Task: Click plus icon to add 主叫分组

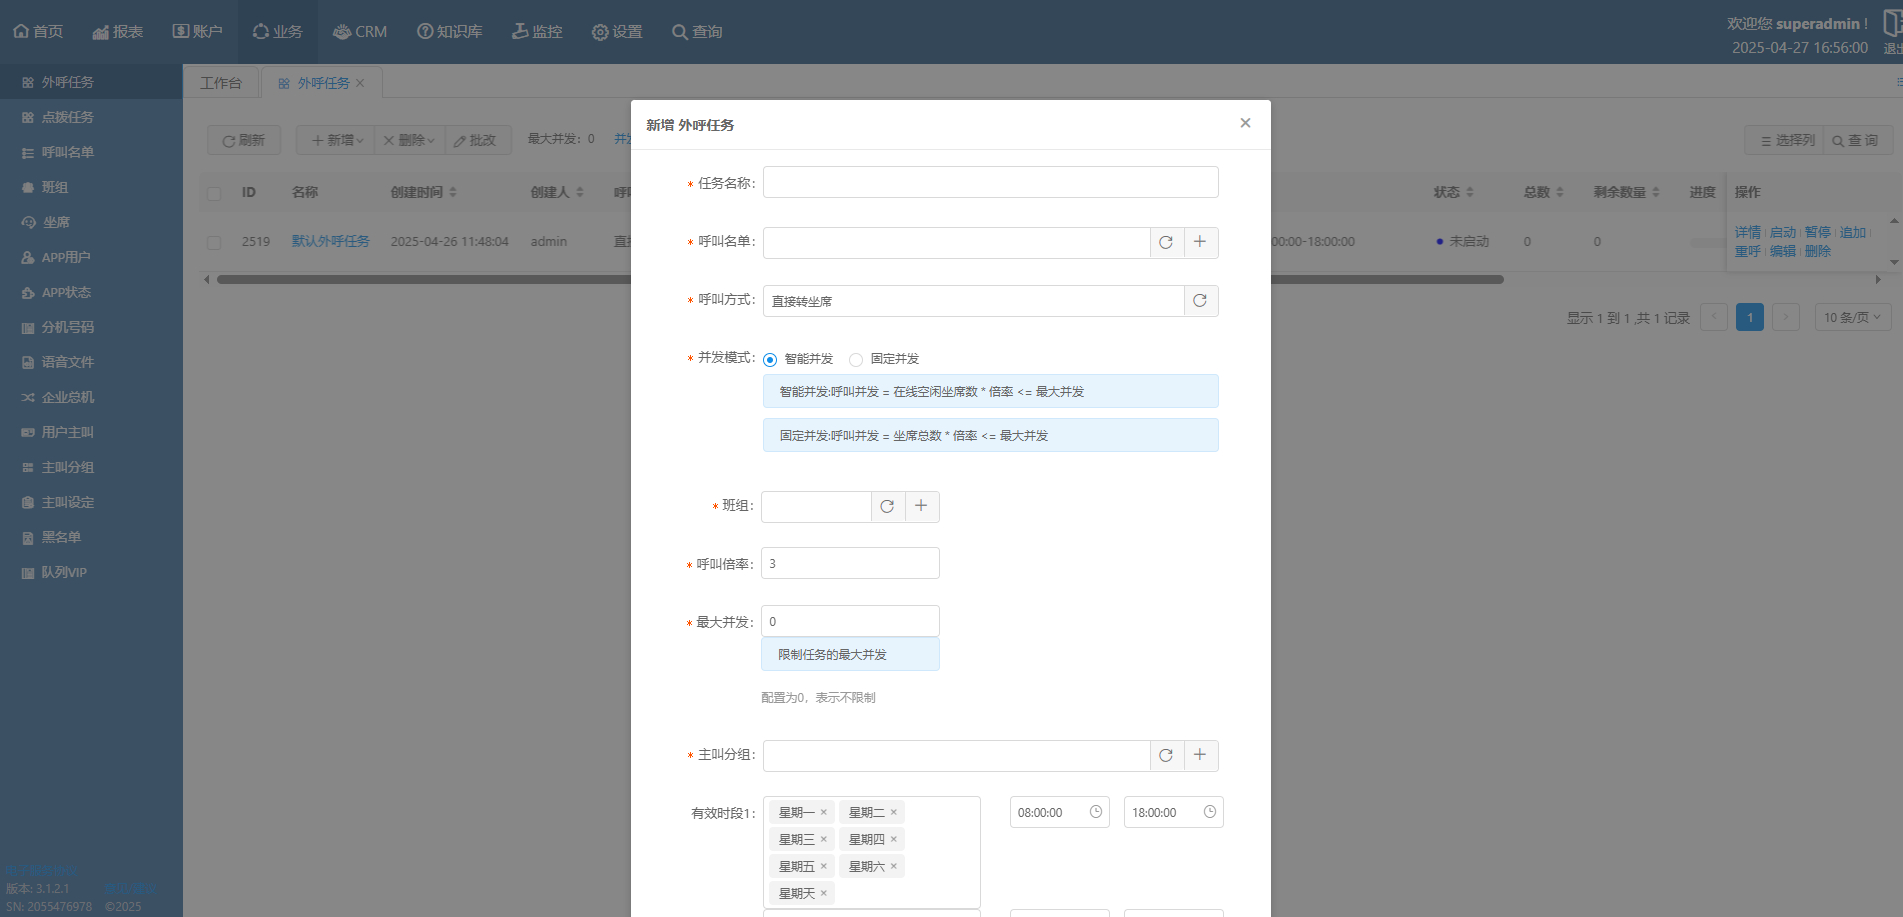Action: (x=1200, y=755)
